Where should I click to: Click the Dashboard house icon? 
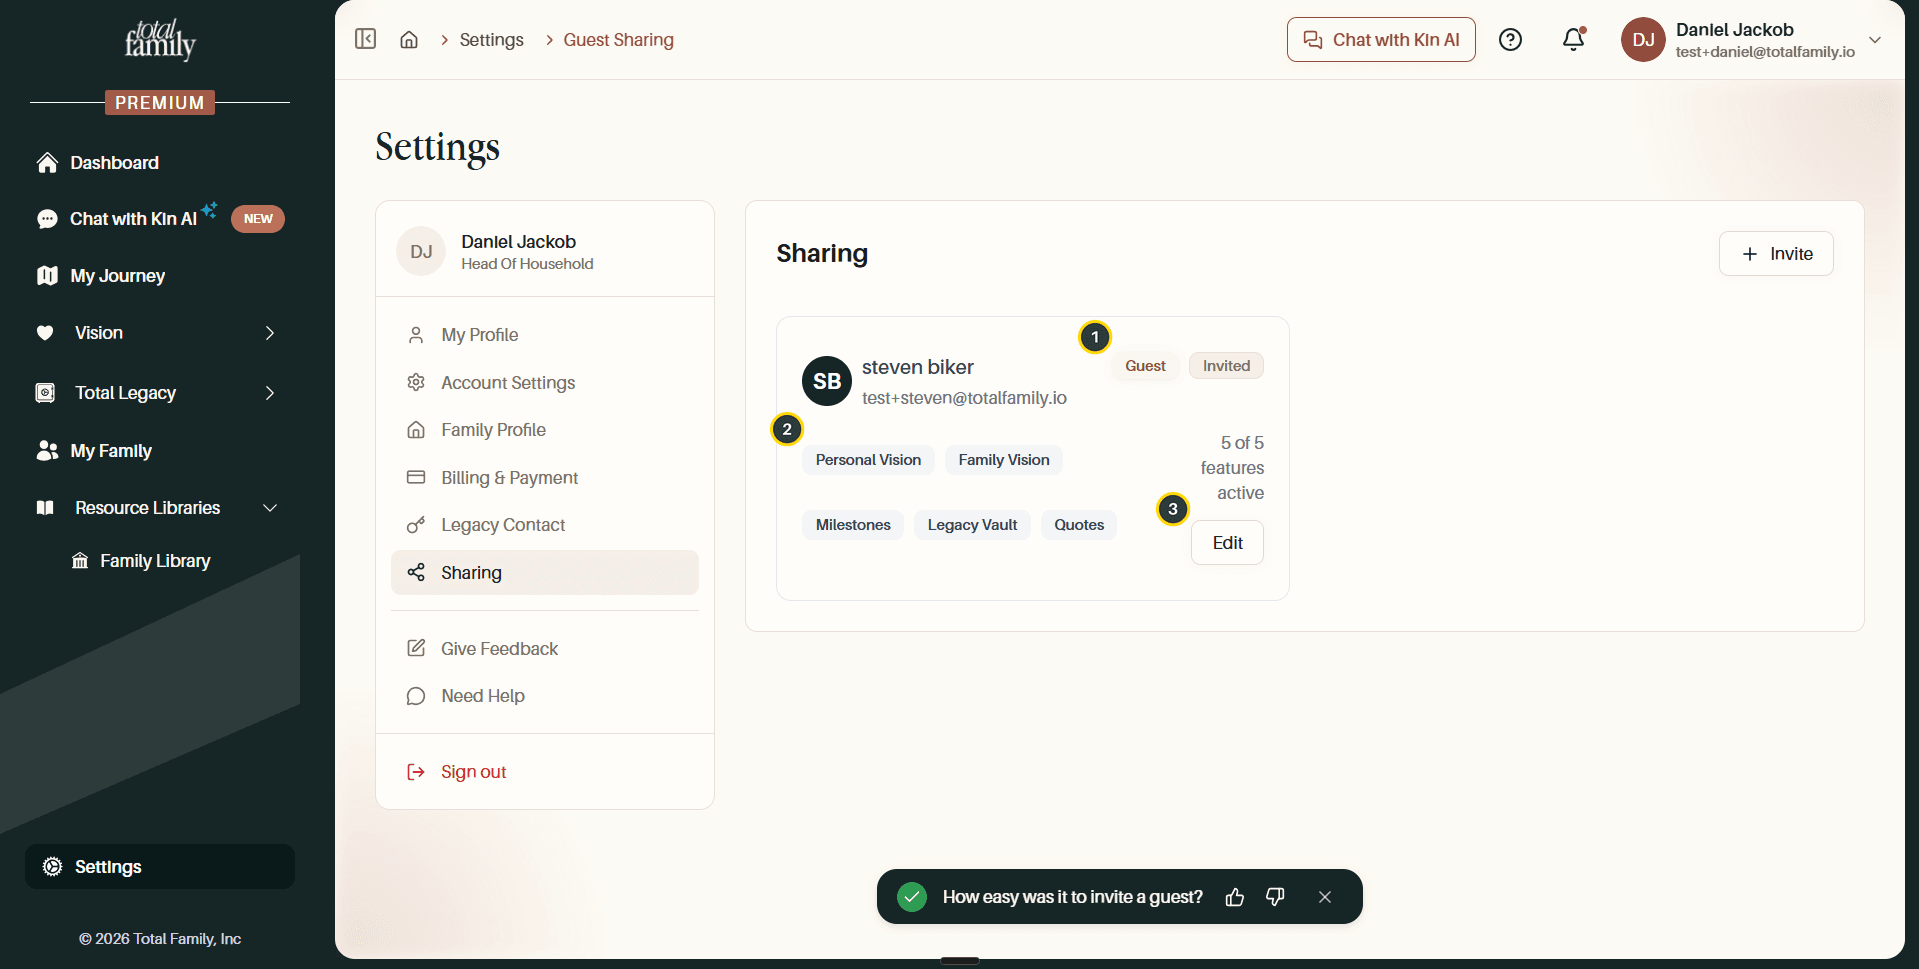point(47,163)
